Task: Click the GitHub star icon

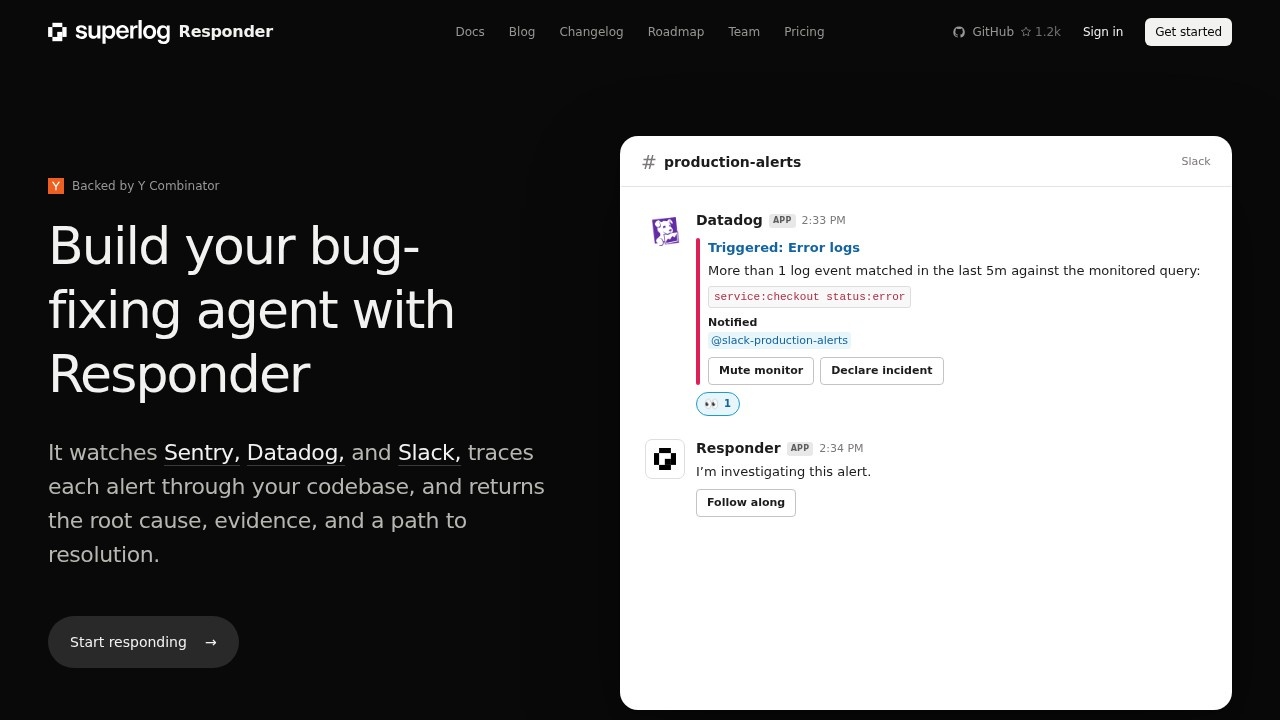Action: pos(1026,32)
